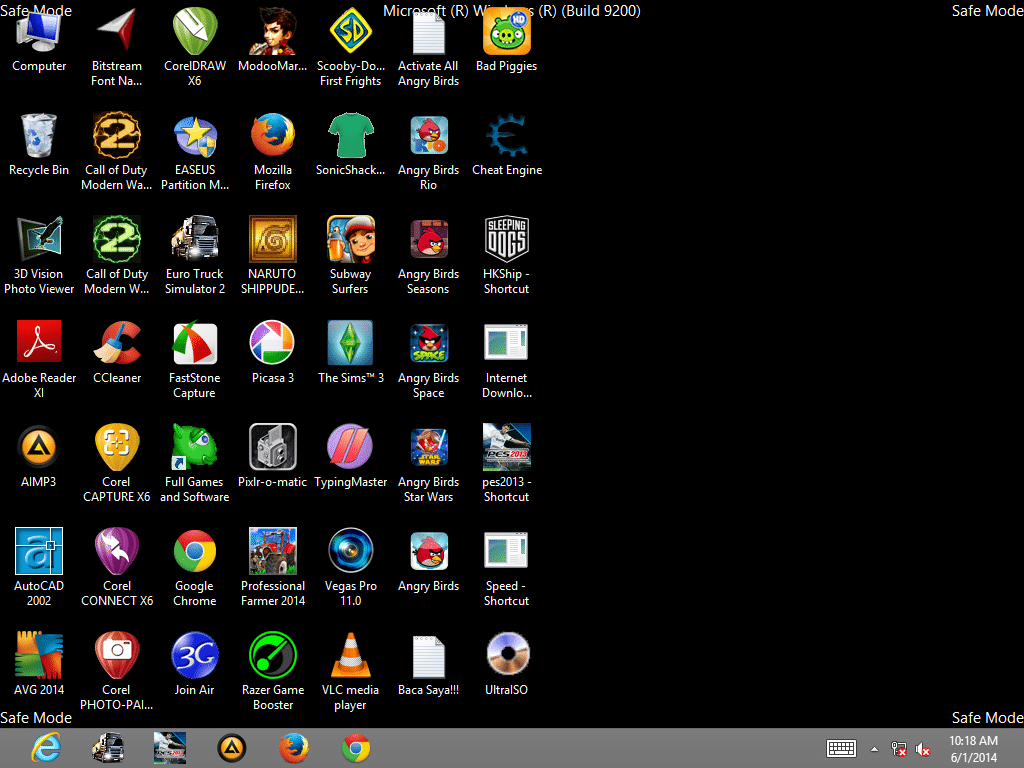1024x768 pixels.
Task: Select HKShip Sleeping Dogs shortcut
Action: click(507, 239)
